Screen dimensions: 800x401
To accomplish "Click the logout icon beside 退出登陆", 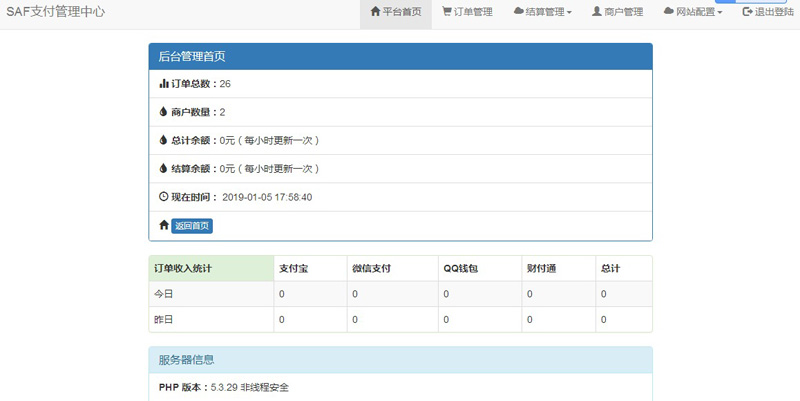I will click(x=746, y=12).
